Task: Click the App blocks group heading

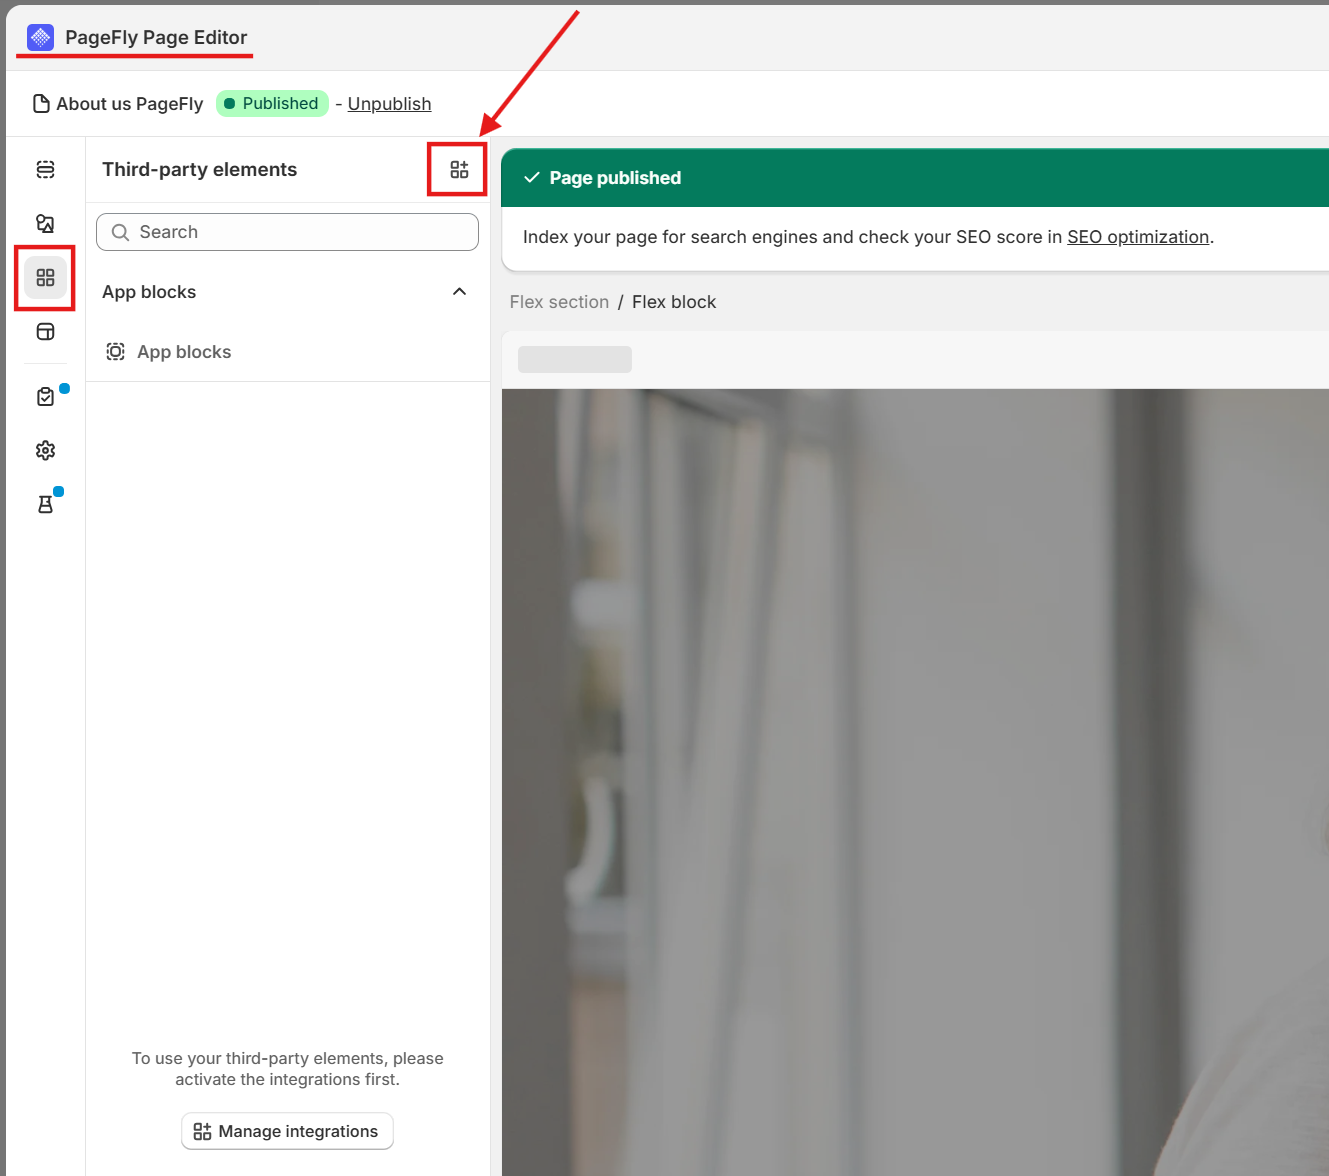Action: click(x=149, y=292)
